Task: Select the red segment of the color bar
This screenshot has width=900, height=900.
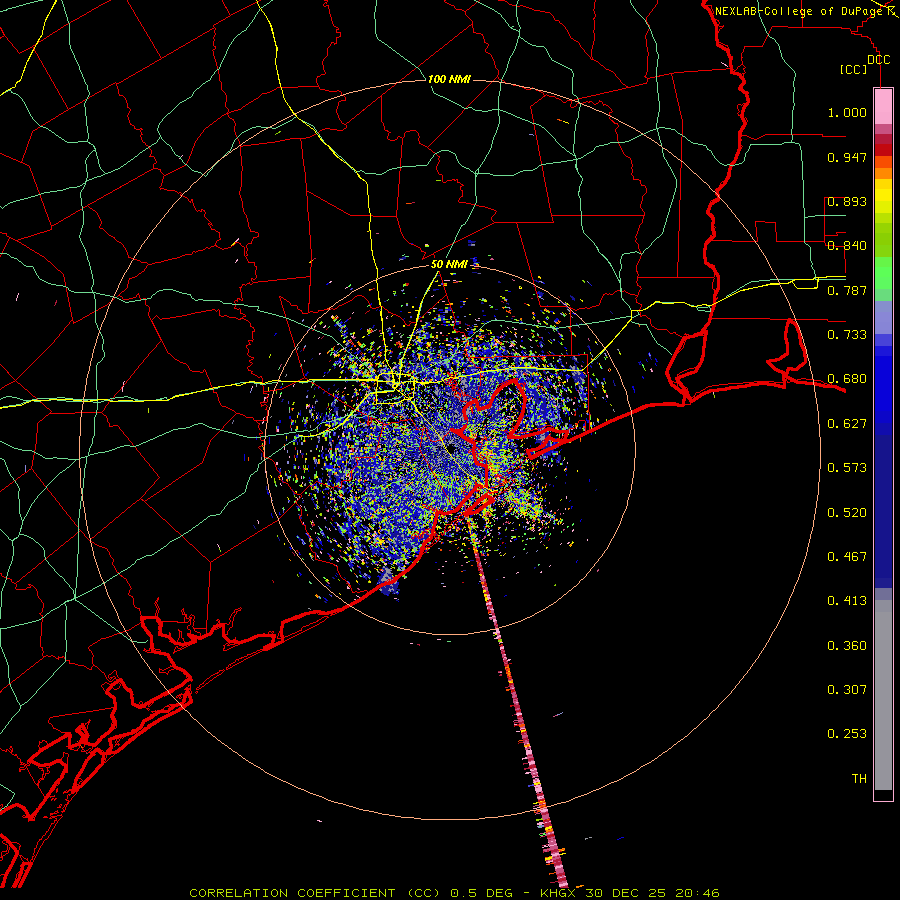Action: [x=883, y=150]
